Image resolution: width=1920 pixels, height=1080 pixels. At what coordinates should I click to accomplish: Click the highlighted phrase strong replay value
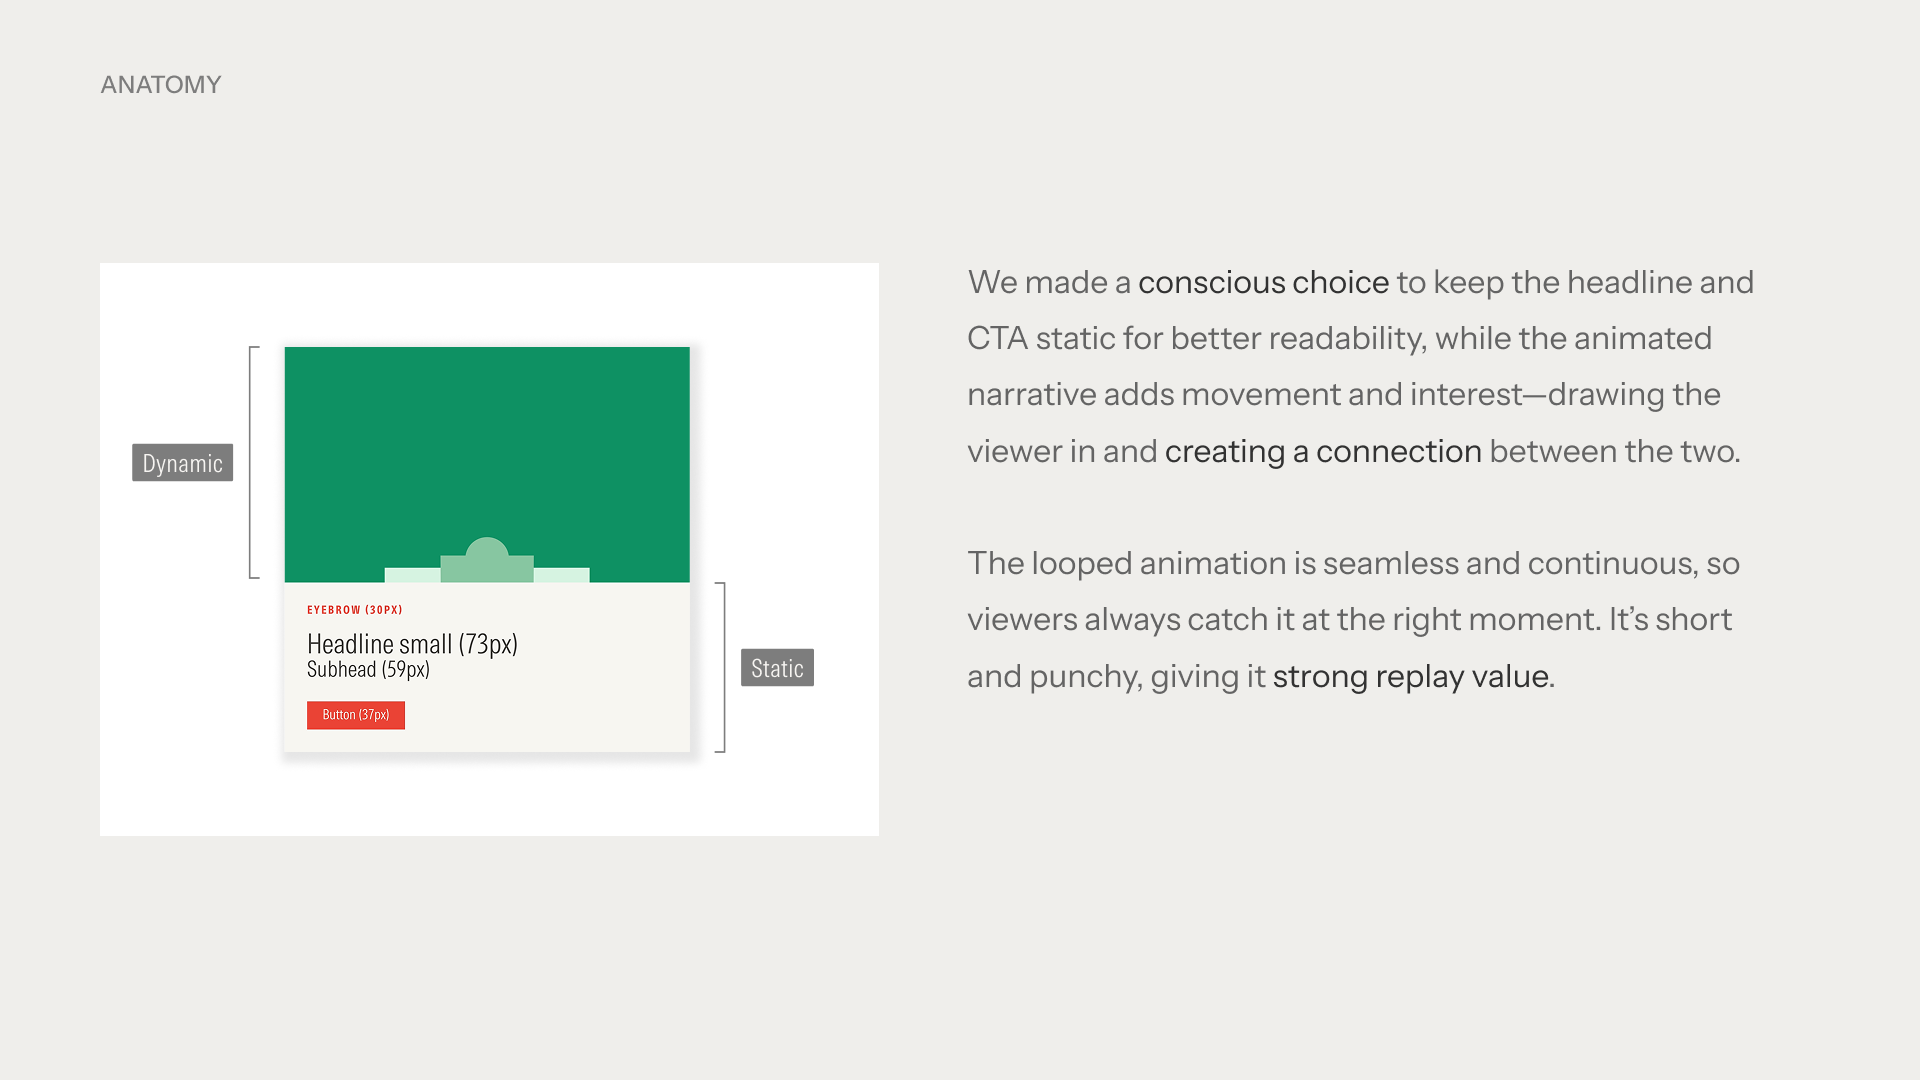pos(1410,677)
